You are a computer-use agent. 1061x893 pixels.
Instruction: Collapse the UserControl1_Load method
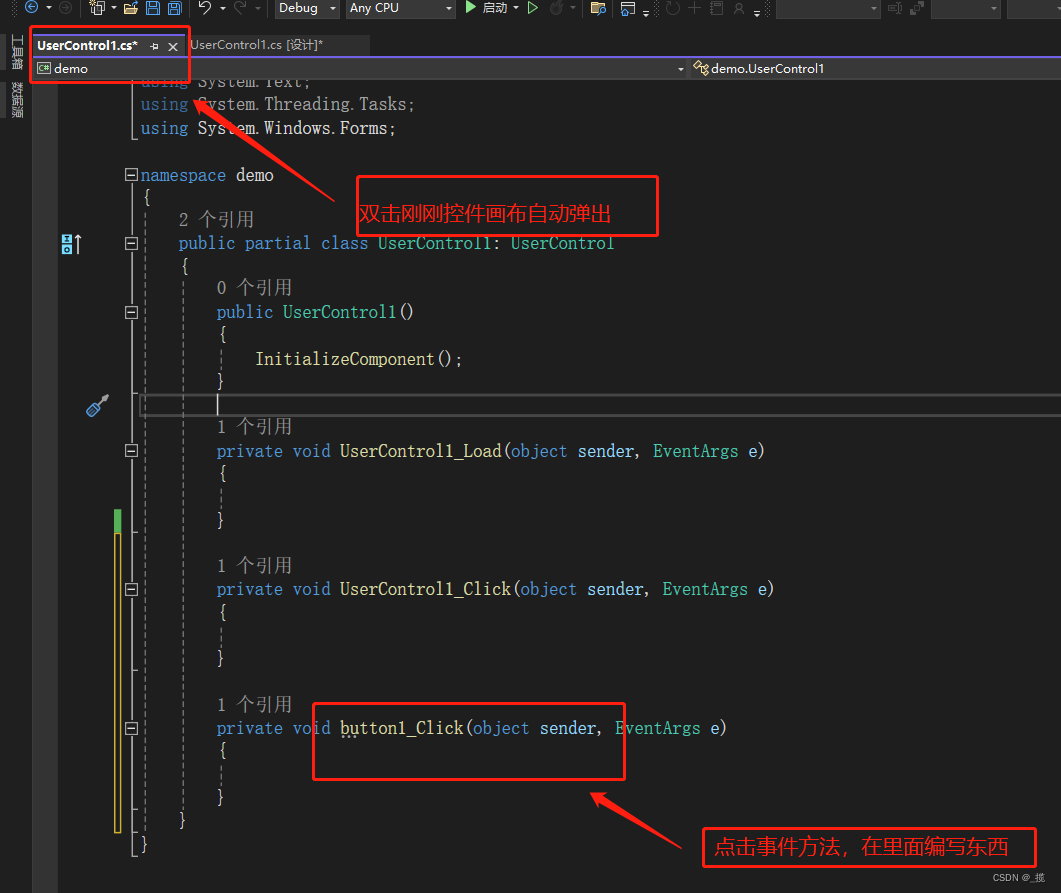click(131, 450)
